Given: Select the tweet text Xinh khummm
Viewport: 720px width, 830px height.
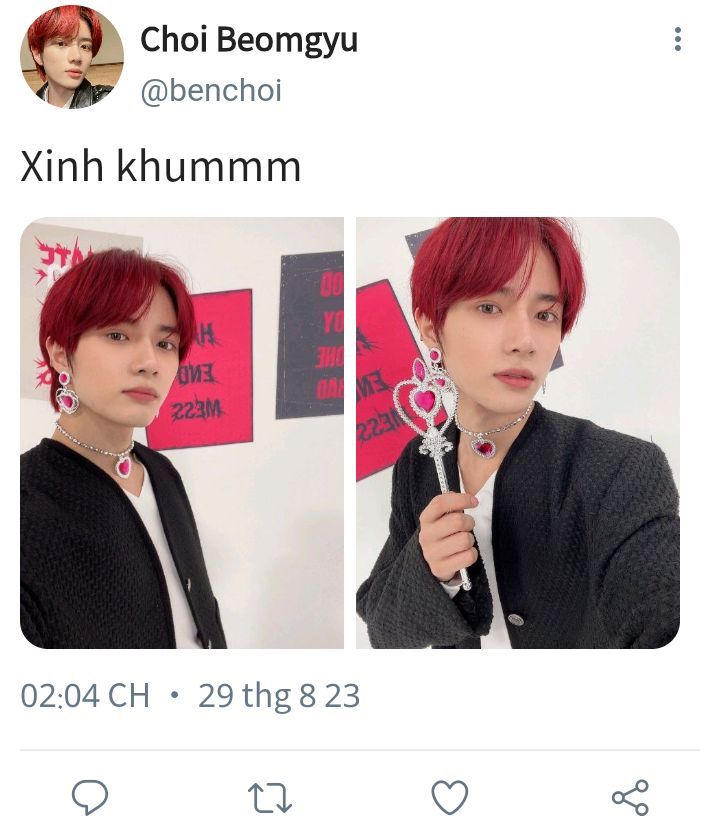Looking at the screenshot, I should (x=160, y=166).
